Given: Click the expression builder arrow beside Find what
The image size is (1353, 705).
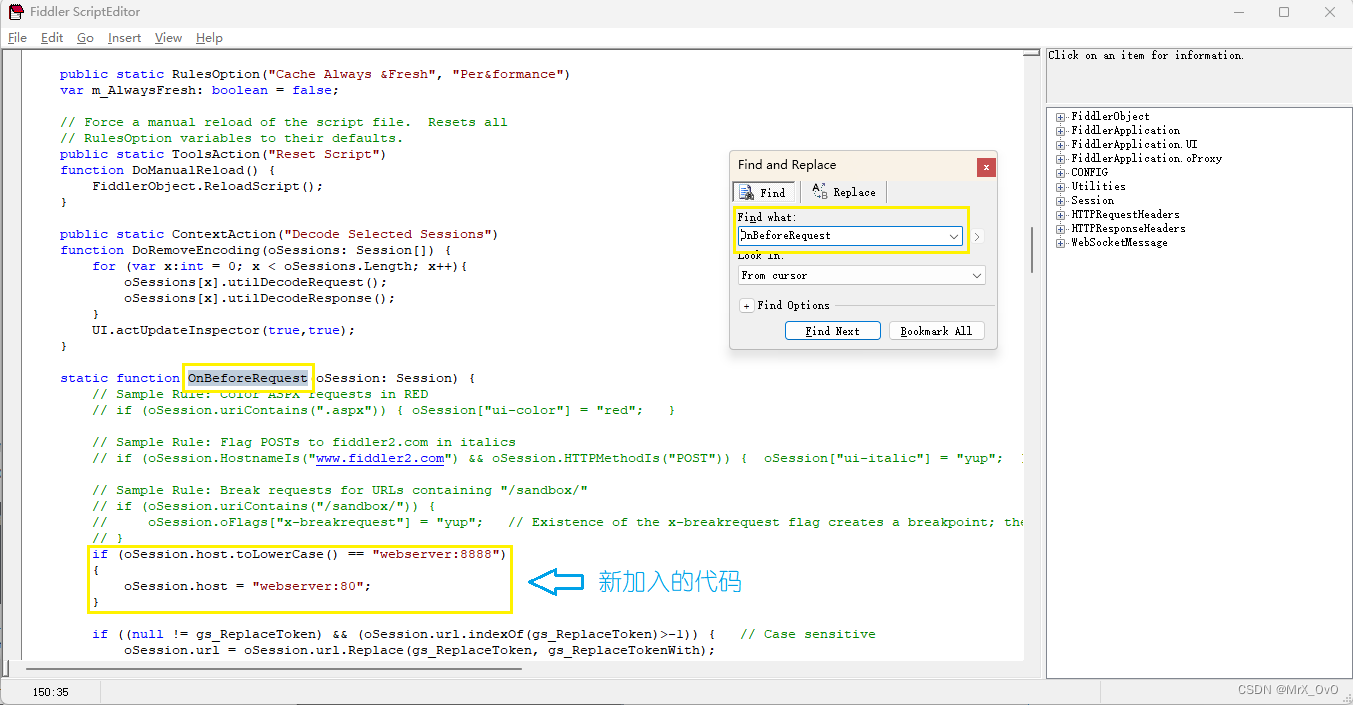Looking at the screenshot, I should [x=977, y=236].
